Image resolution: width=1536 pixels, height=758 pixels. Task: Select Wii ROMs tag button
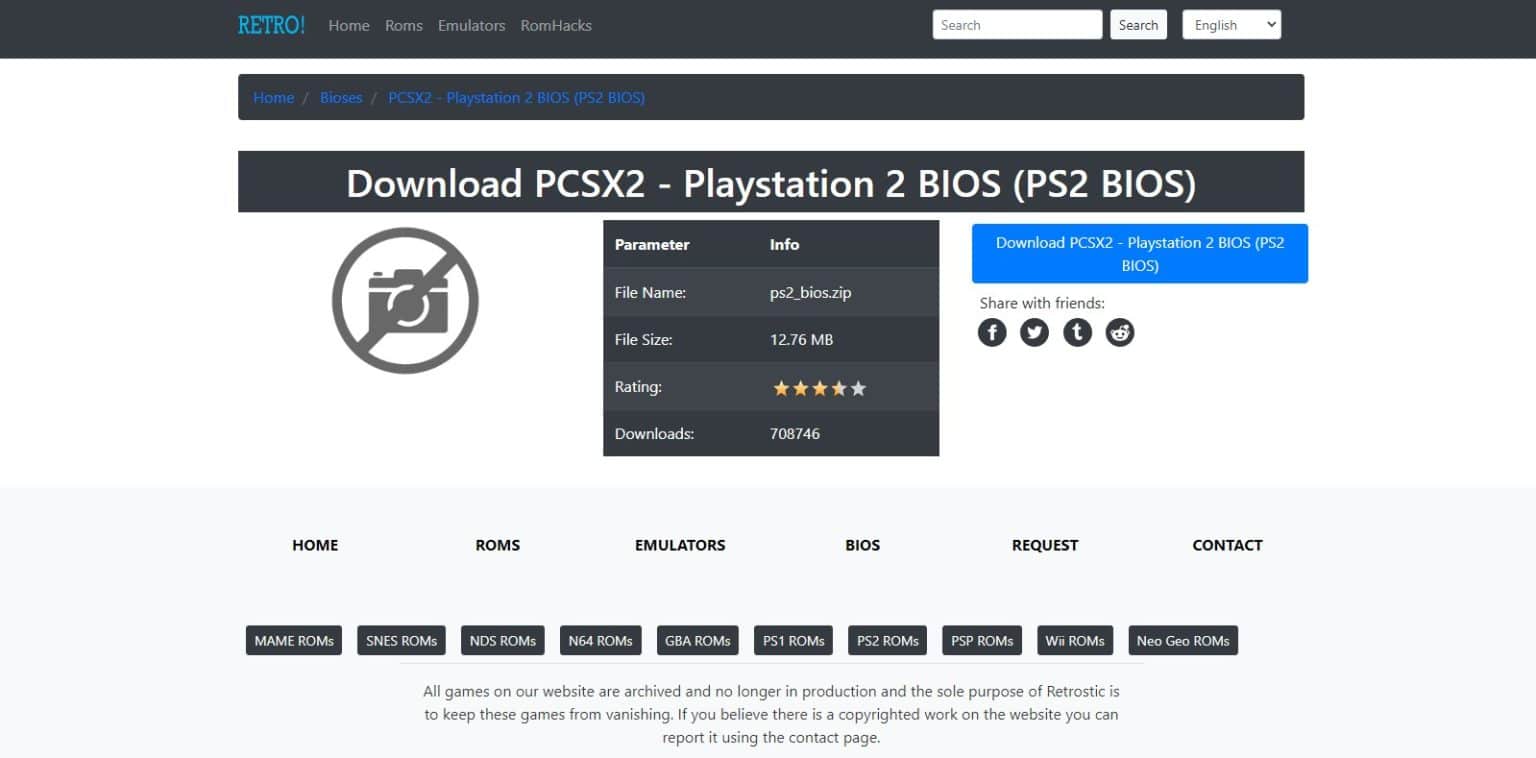click(1075, 641)
